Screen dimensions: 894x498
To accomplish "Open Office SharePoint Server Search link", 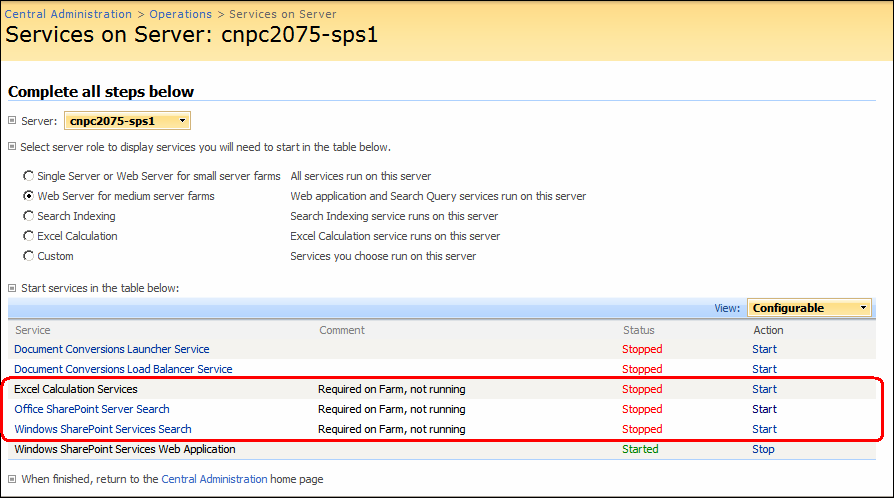I will pyautogui.click(x=92, y=409).
